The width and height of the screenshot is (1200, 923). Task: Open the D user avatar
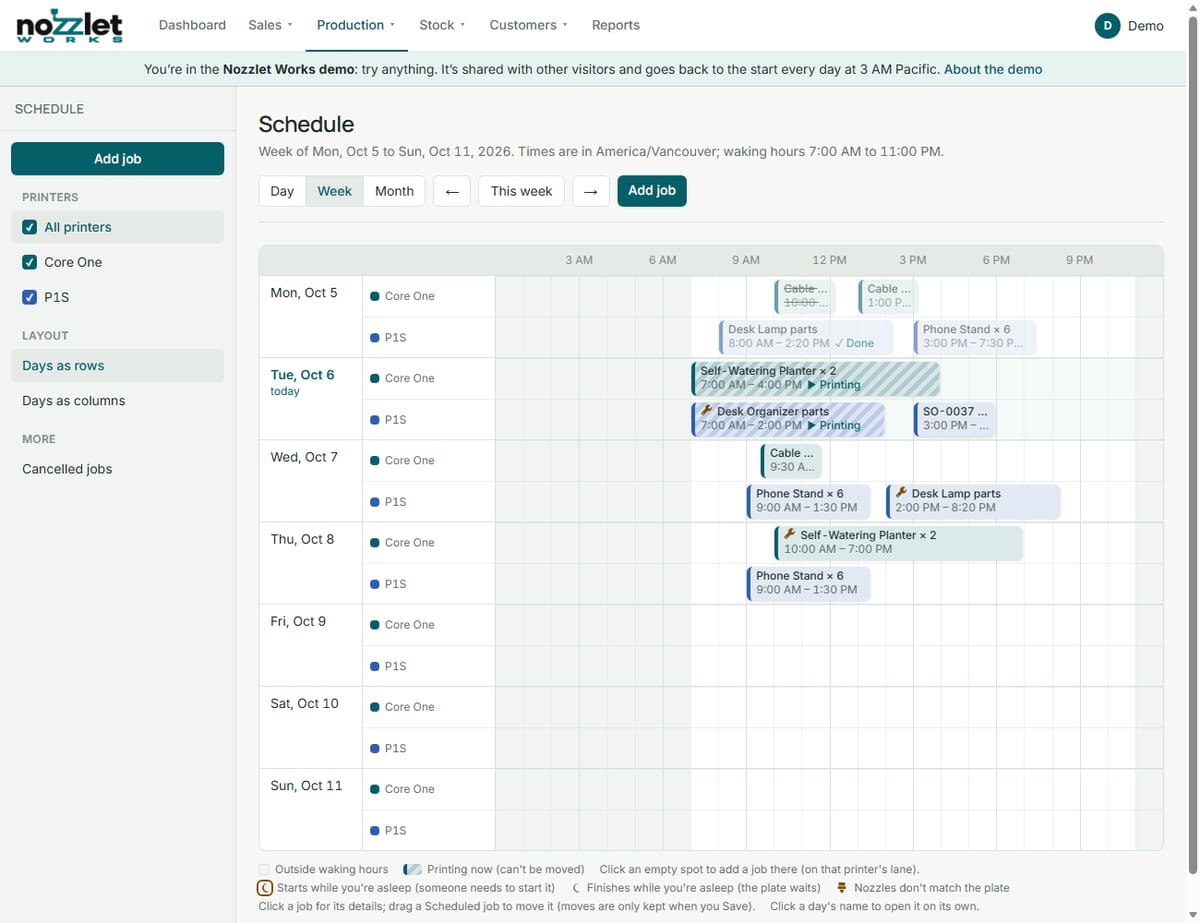1107,26
